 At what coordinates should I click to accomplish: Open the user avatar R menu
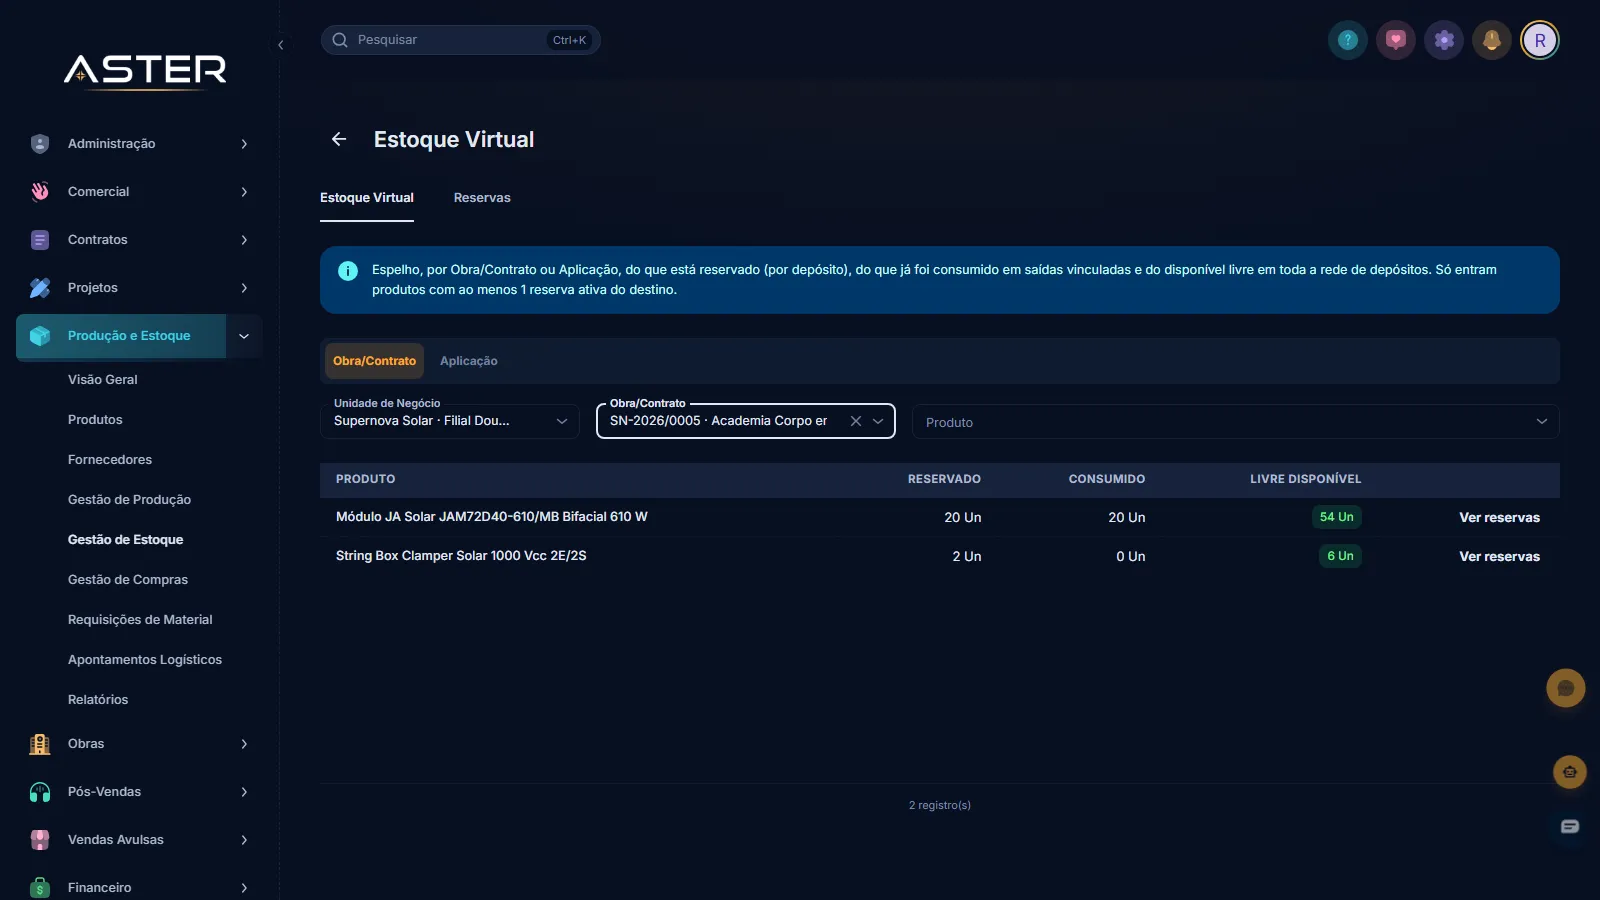[1540, 40]
